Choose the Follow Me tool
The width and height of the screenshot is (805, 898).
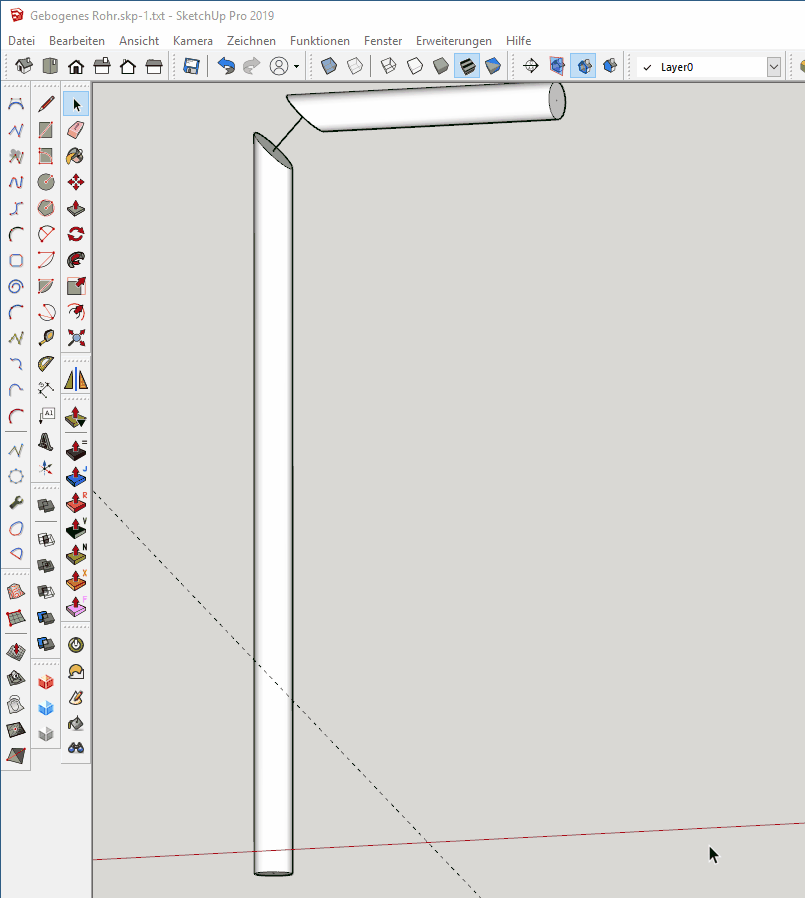point(76,260)
